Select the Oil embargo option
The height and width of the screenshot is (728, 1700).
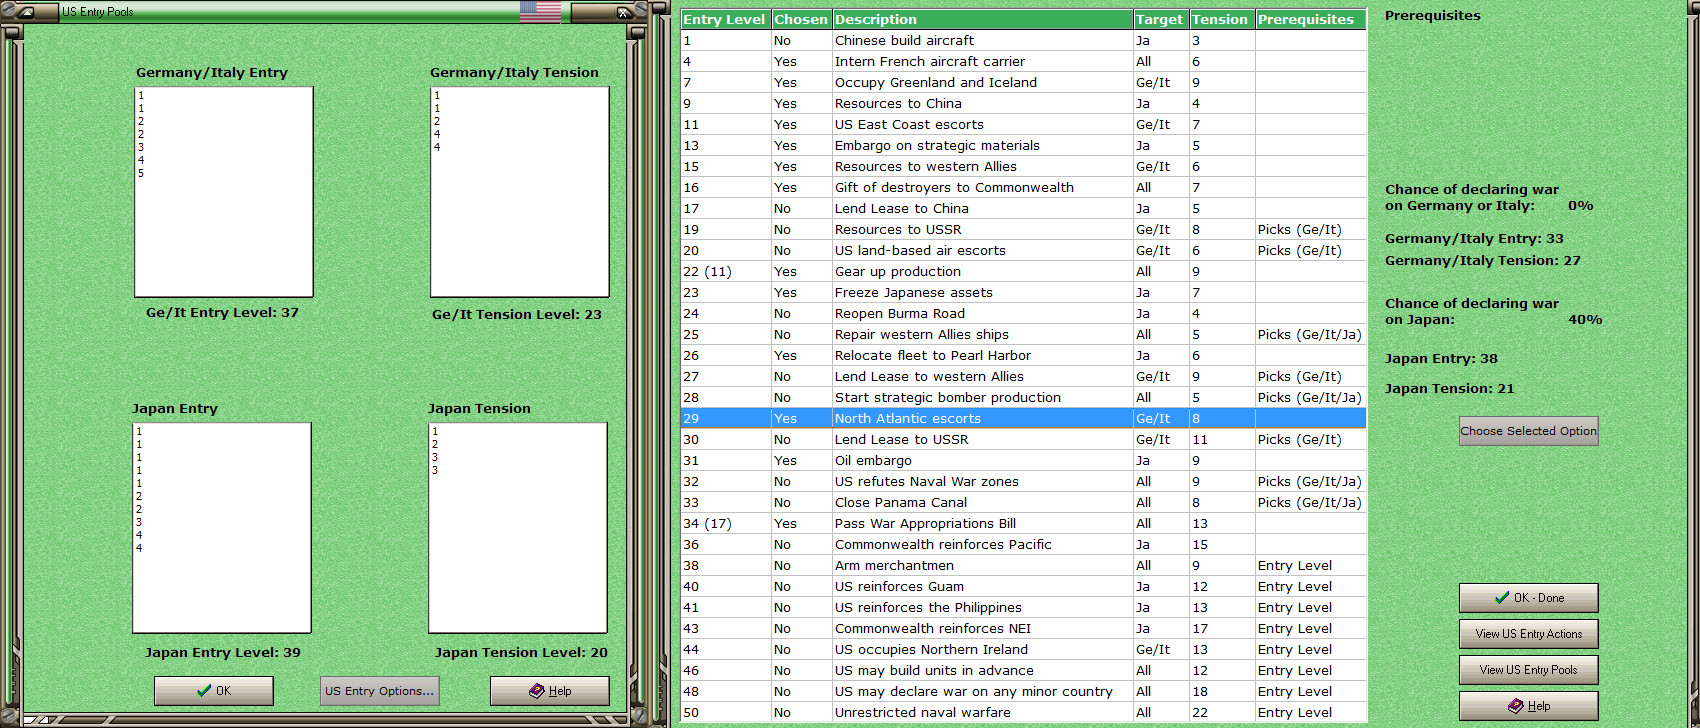[1023, 460]
